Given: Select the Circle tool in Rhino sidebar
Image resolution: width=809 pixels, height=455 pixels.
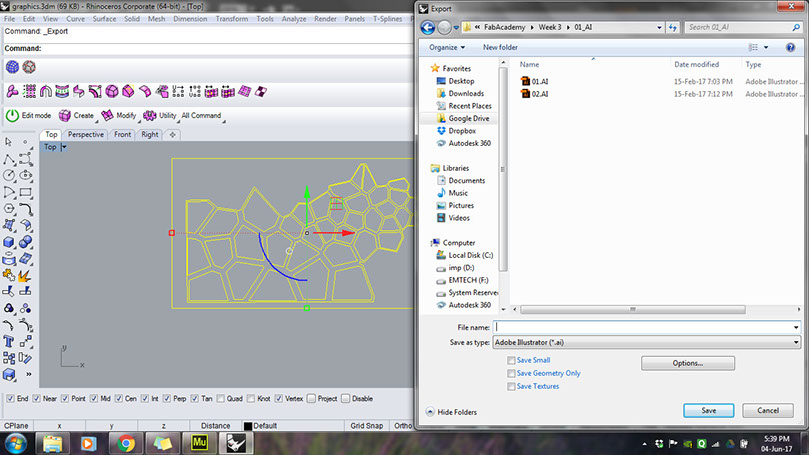Looking at the screenshot, I should click(9, 176).
